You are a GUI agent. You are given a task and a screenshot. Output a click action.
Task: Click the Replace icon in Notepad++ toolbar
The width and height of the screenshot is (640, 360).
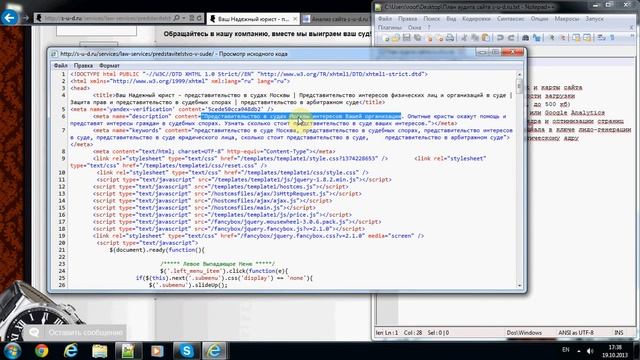click(x=536, y=38)
